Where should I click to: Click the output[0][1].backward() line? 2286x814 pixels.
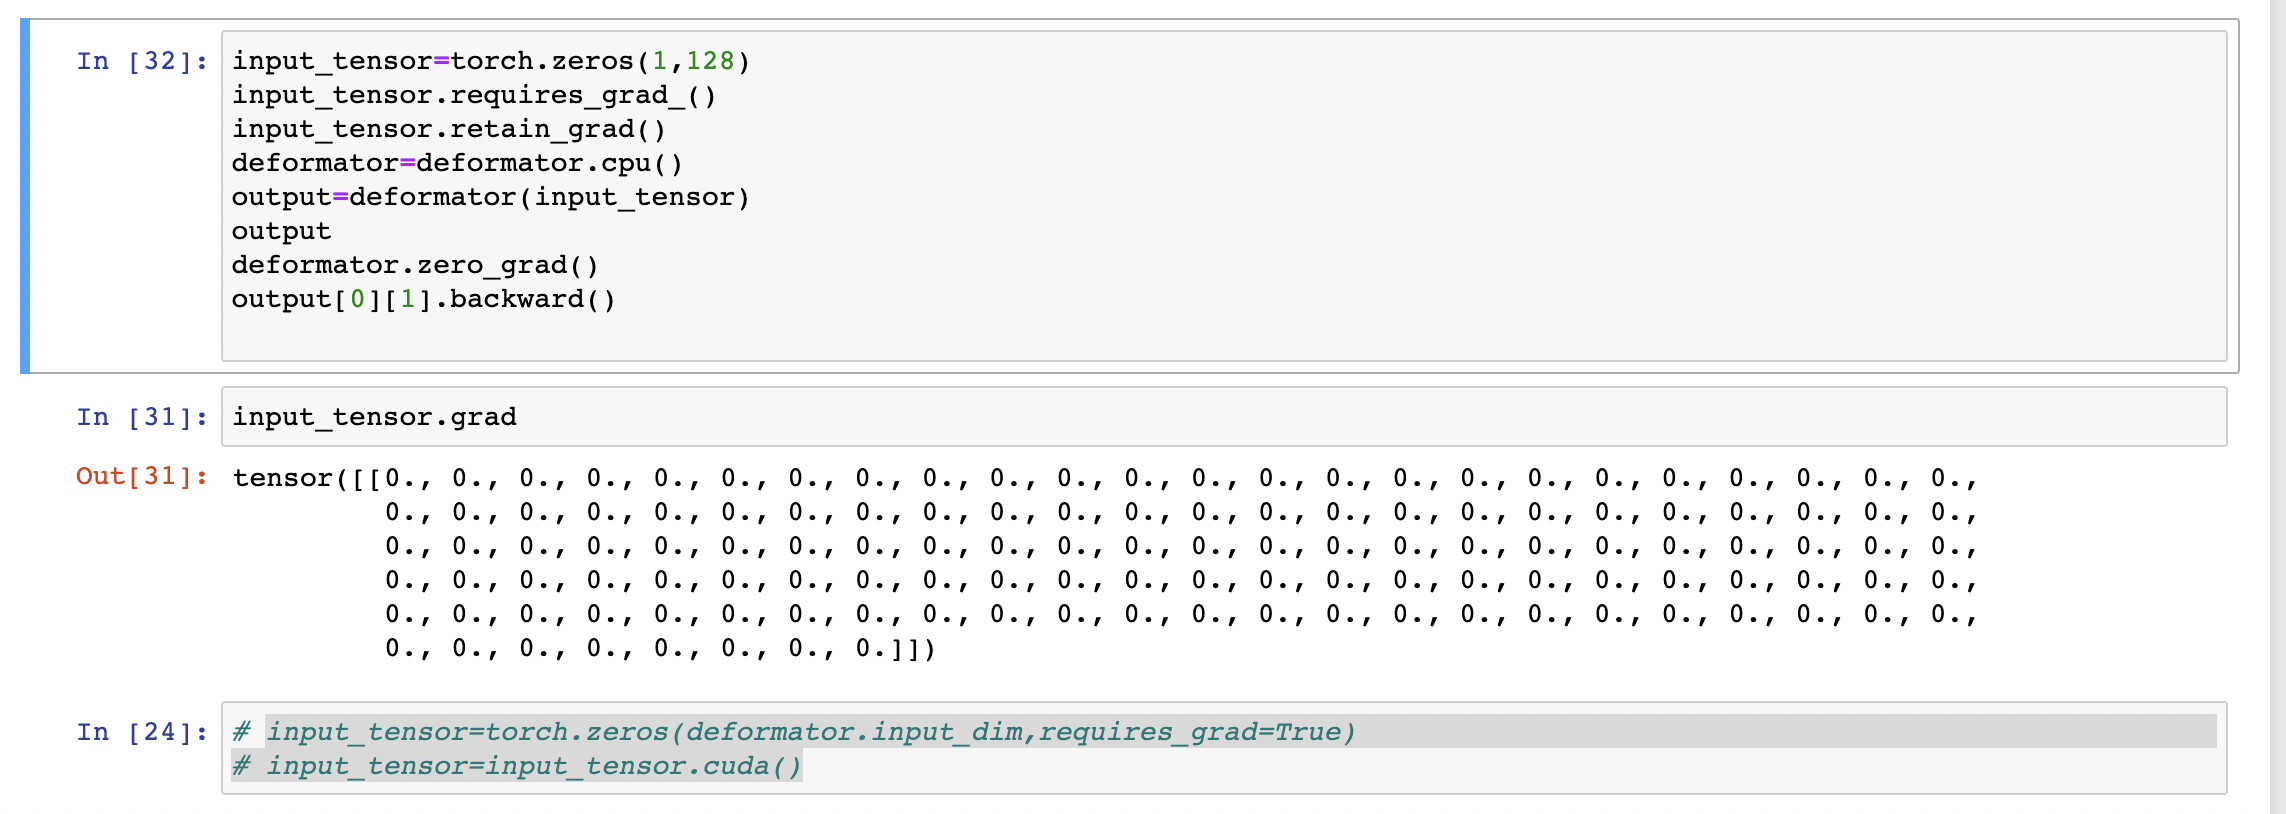tap(424, 300)
